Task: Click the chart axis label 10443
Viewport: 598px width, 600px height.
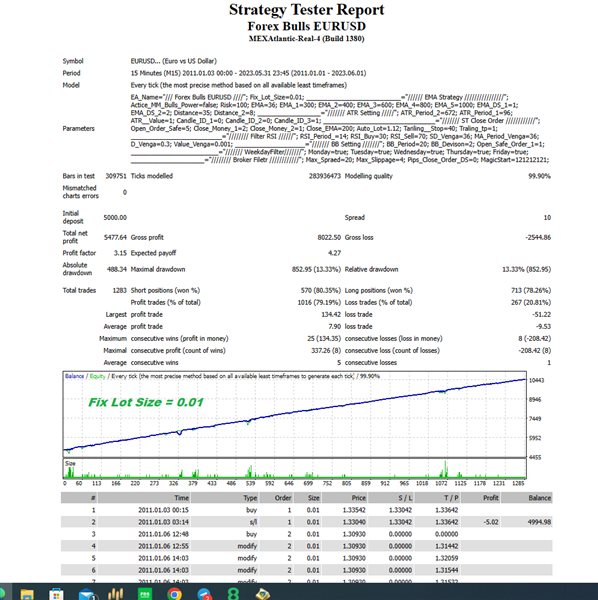Action: (536, 380)
